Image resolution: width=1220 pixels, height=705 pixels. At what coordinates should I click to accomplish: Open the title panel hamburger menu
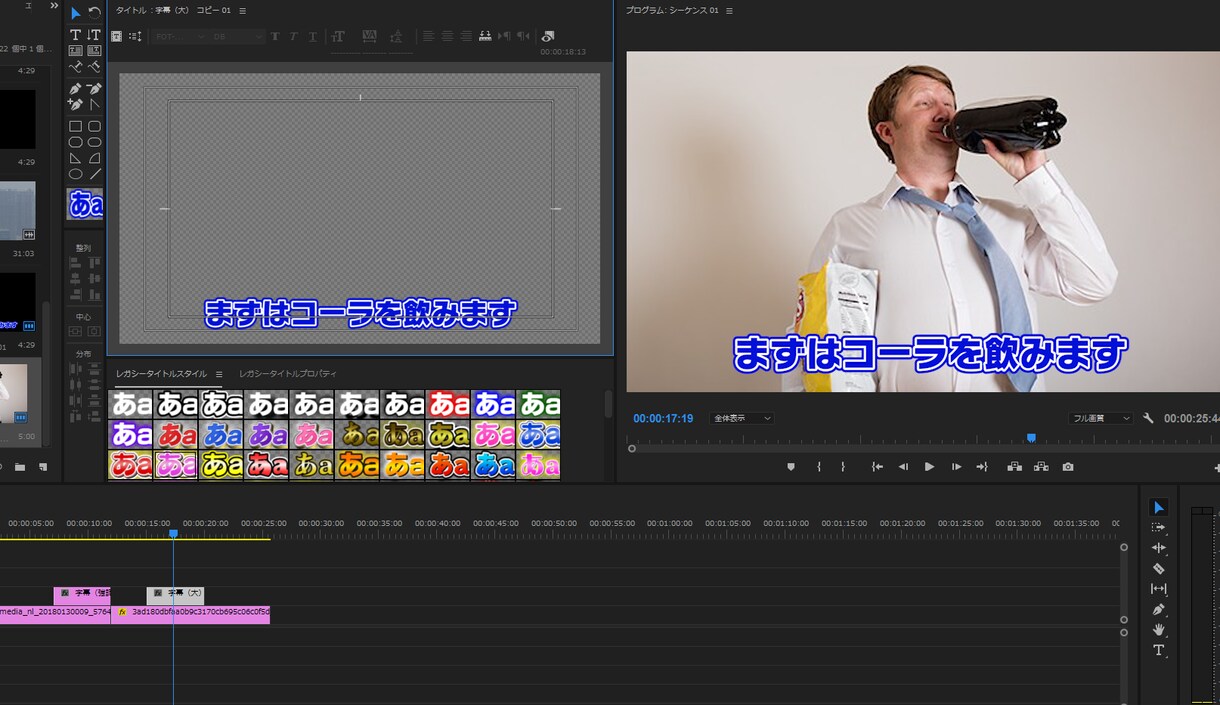pos(243,11)
